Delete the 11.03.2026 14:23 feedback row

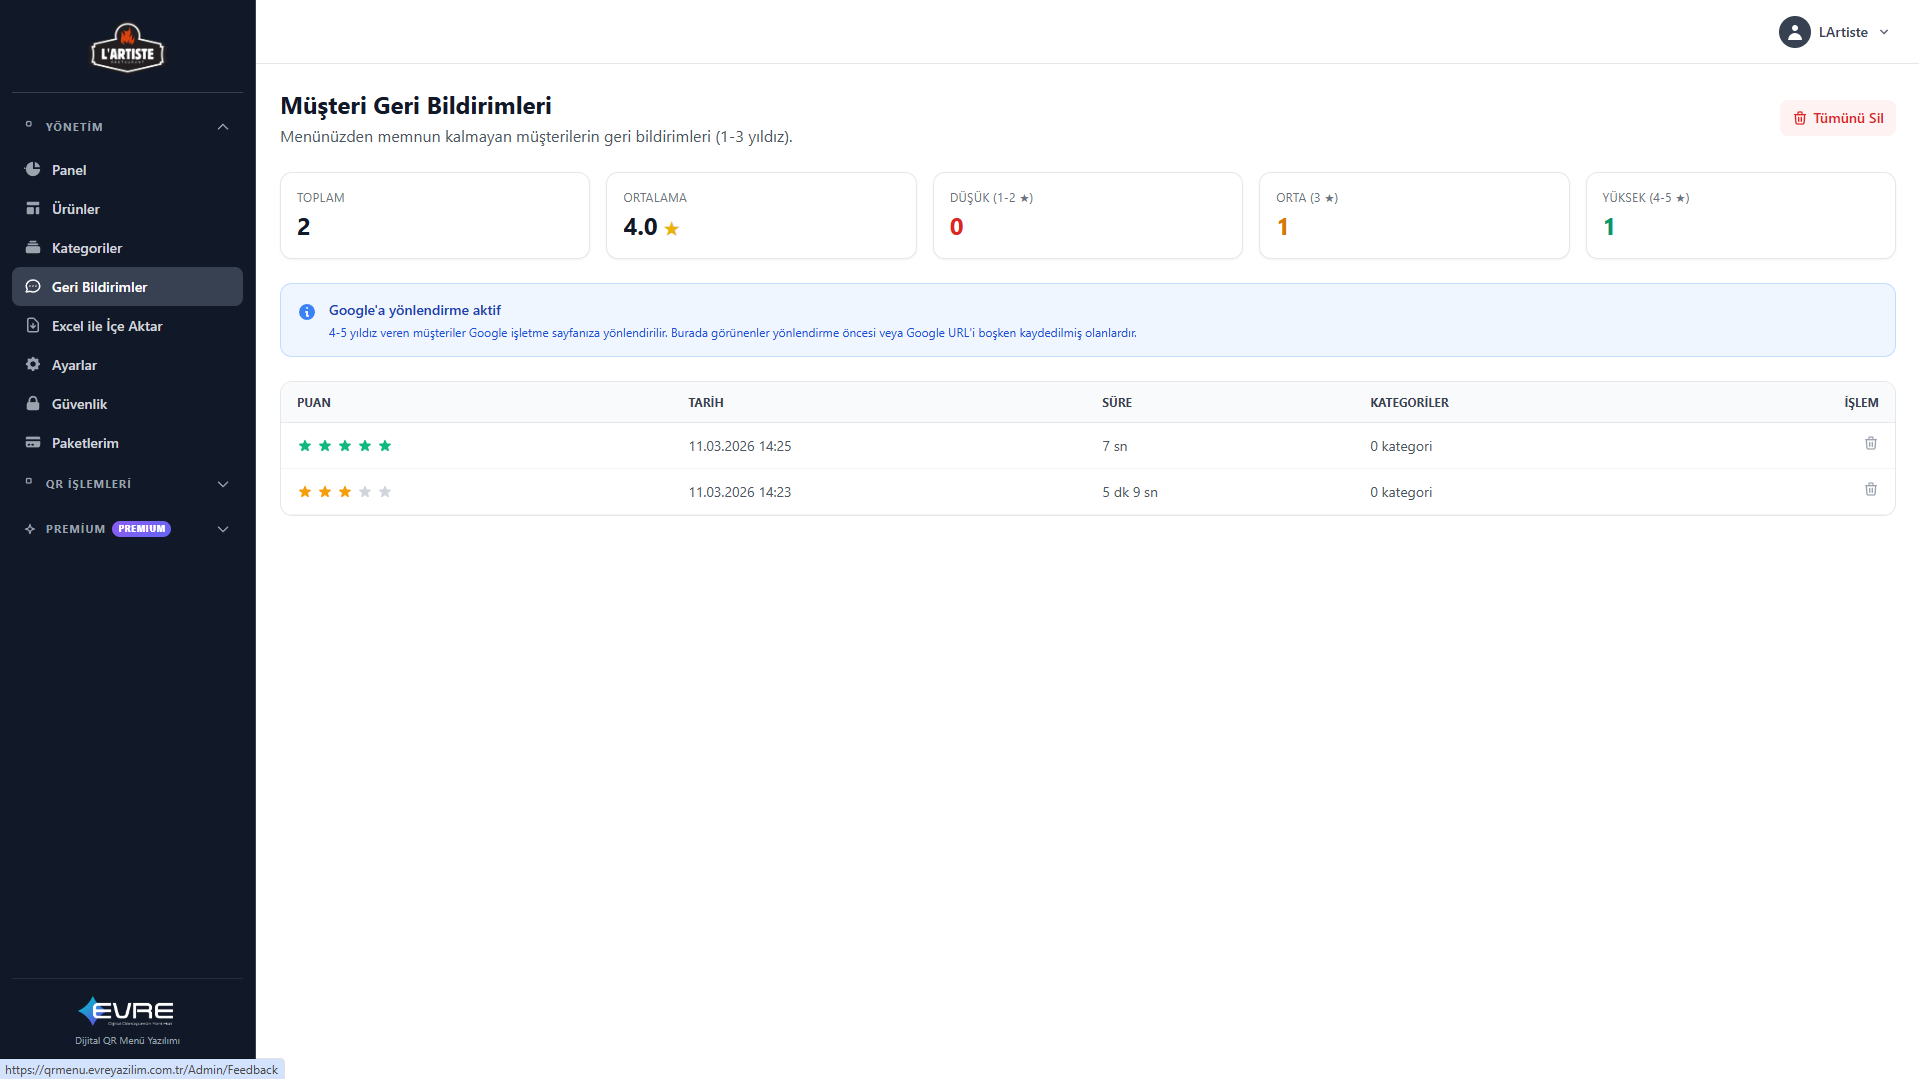[x=1870, y=489]
